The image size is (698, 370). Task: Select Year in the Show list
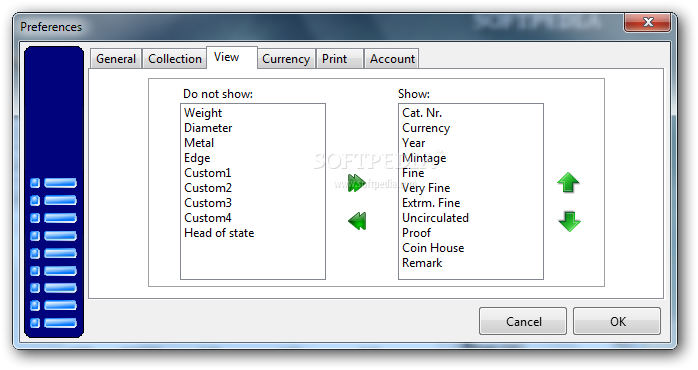pos(471,143)
